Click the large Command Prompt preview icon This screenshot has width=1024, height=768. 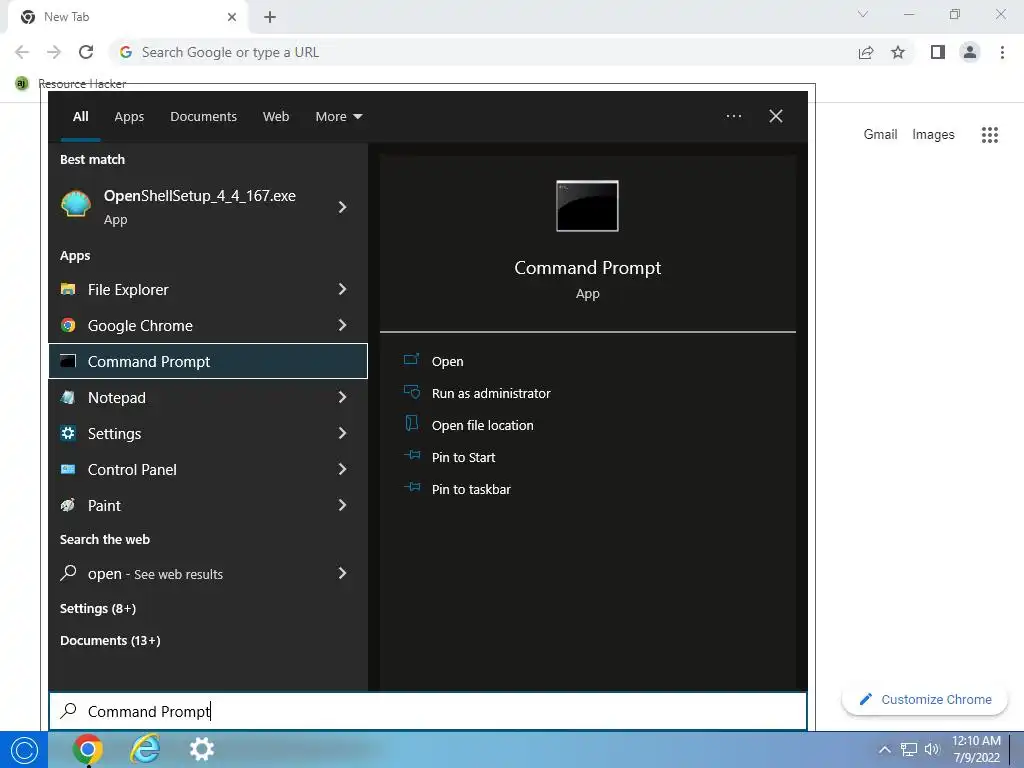(x=587, y=206)
